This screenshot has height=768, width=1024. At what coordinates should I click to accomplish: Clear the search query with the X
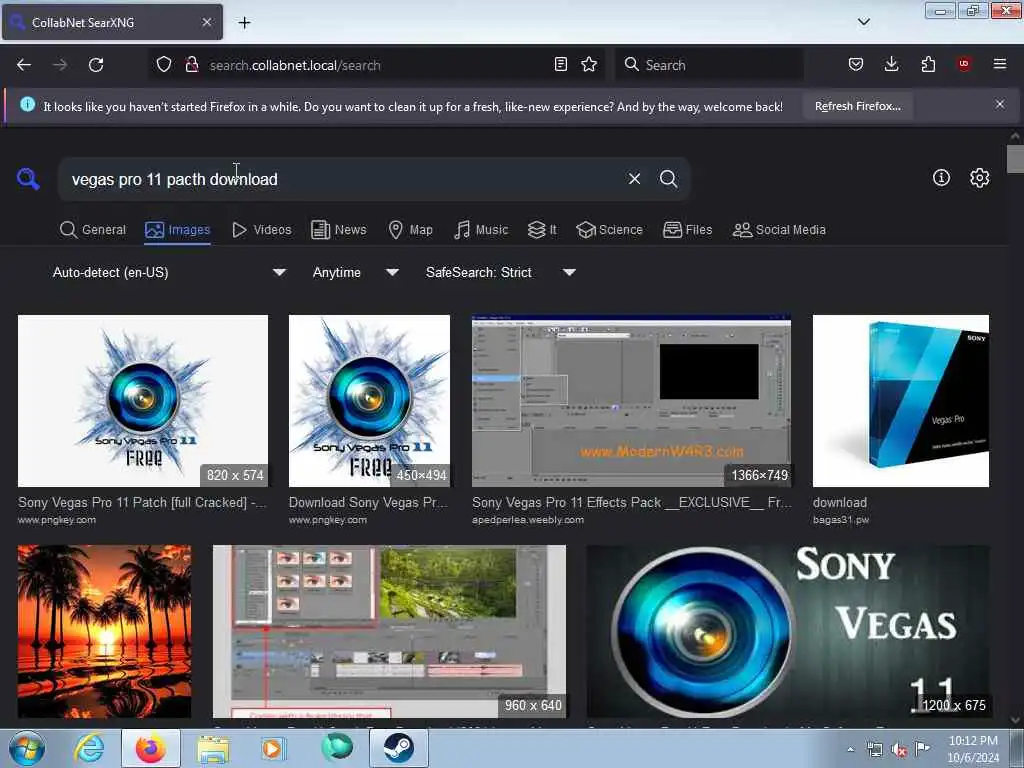coord(634,179)
